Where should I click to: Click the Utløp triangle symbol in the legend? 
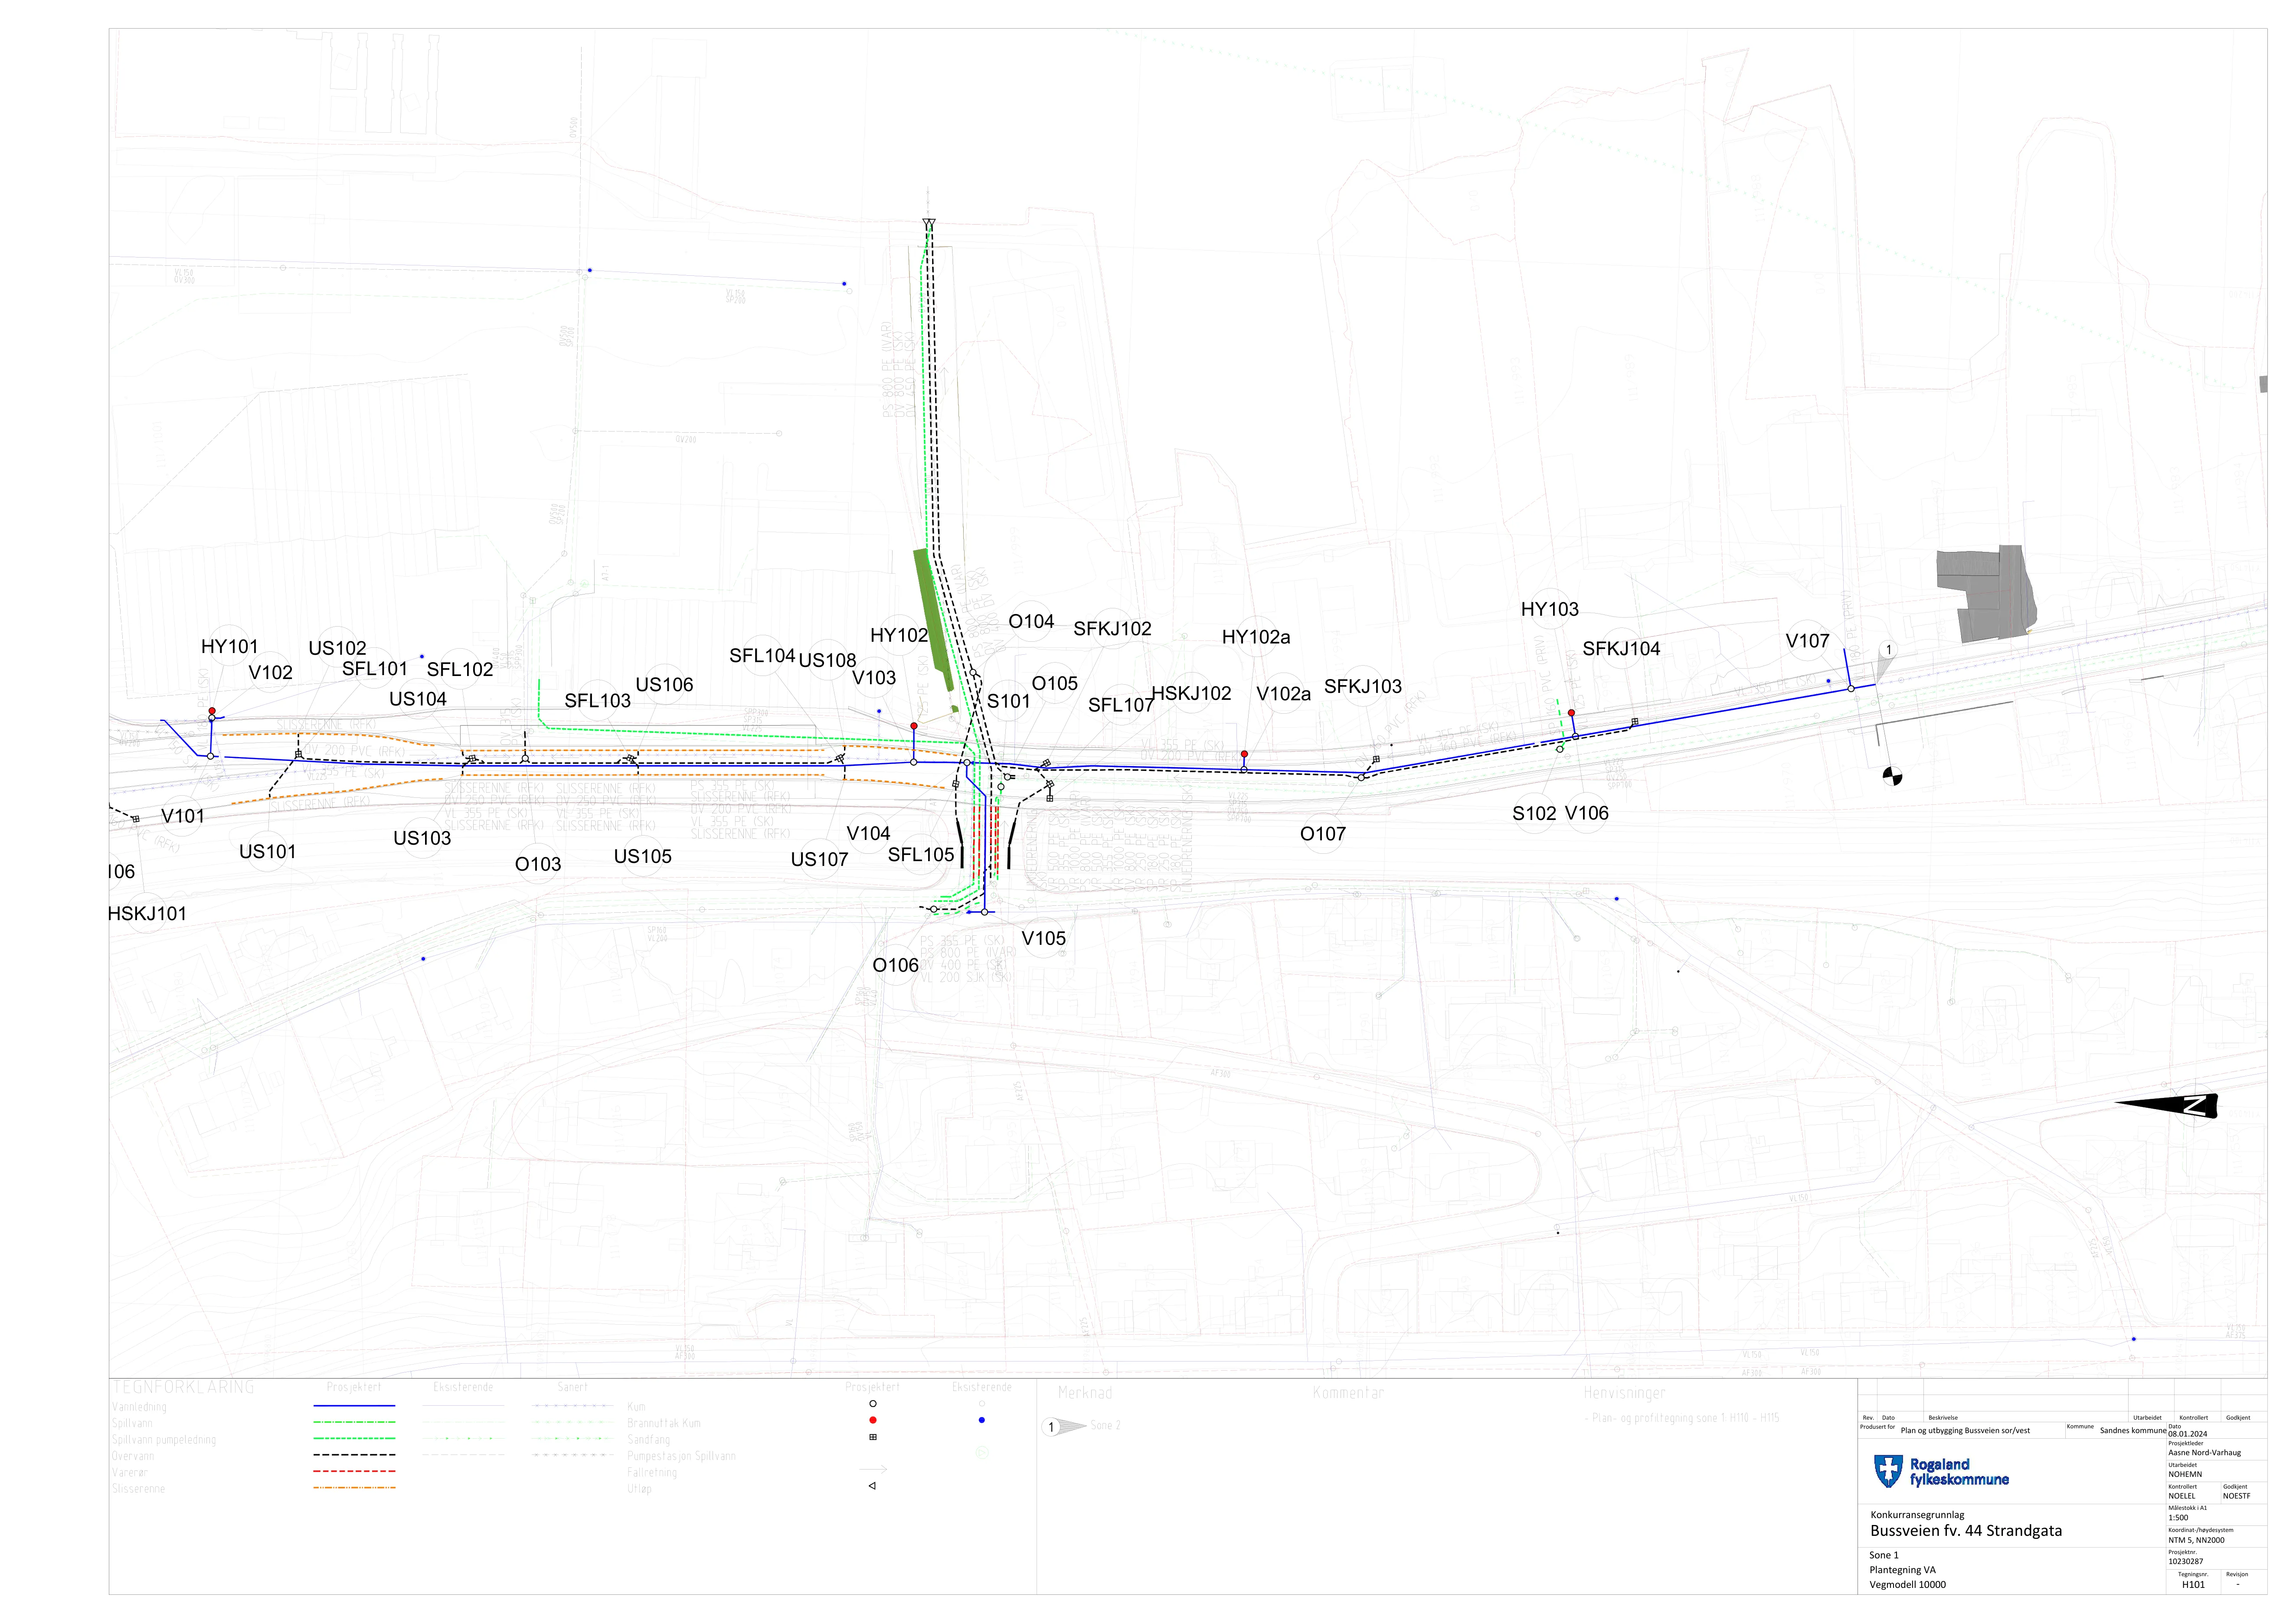coord(872,1486)
